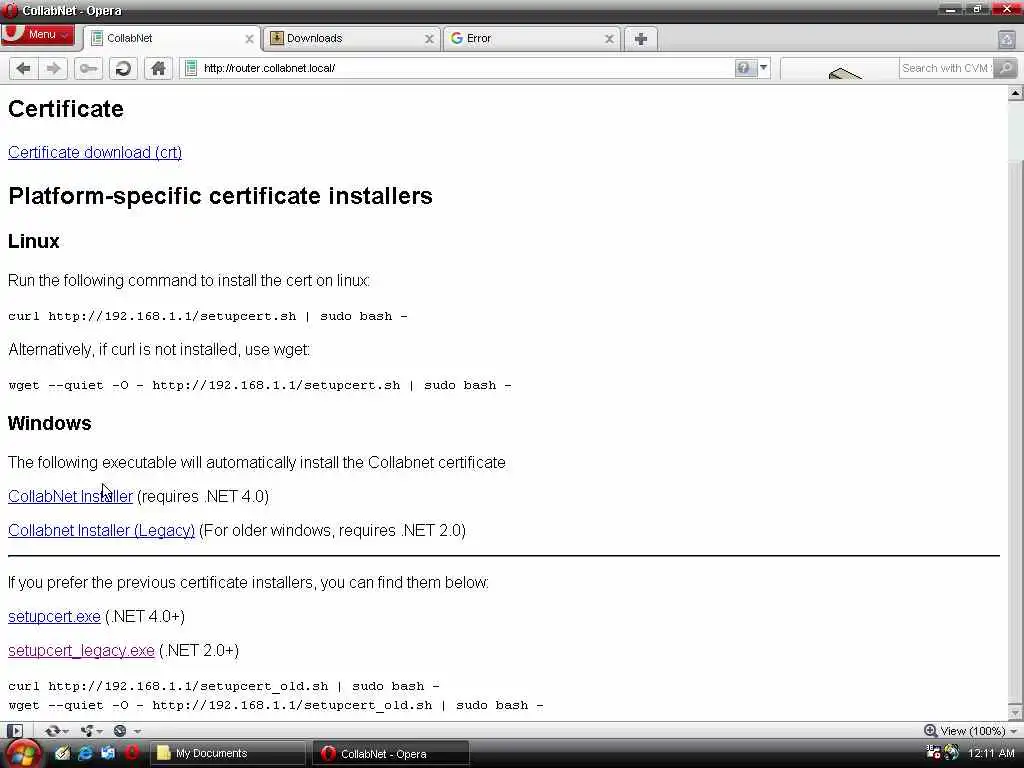Click the zoom magnifier icon beside View
This screenshot has width=1024, height=768.
(931, 731)
